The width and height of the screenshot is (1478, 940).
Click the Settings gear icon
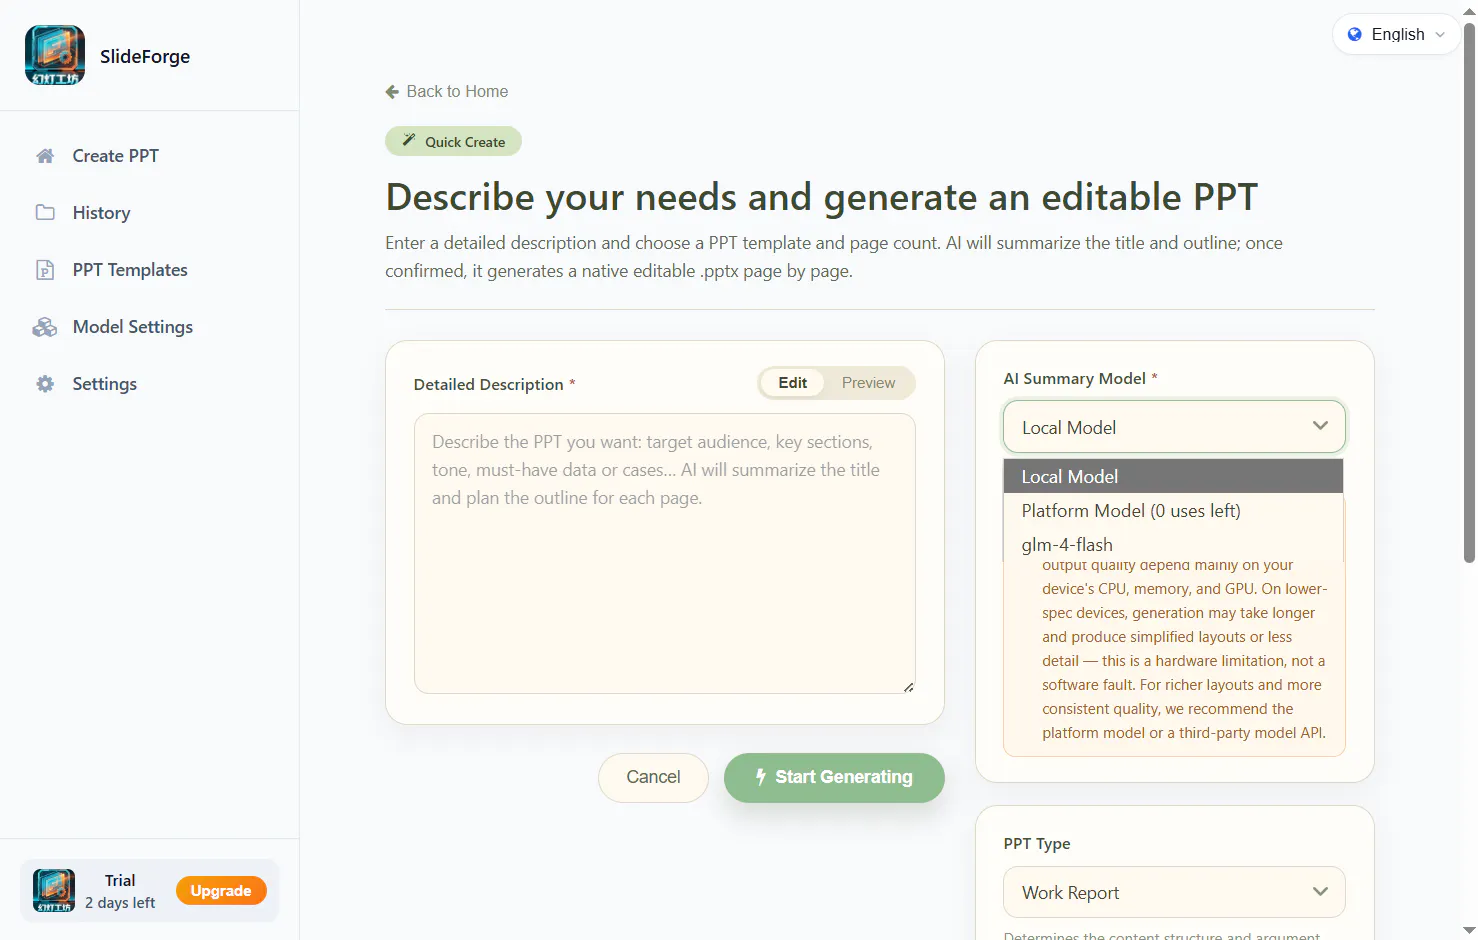pyautogui.click(x=45, y=384)
